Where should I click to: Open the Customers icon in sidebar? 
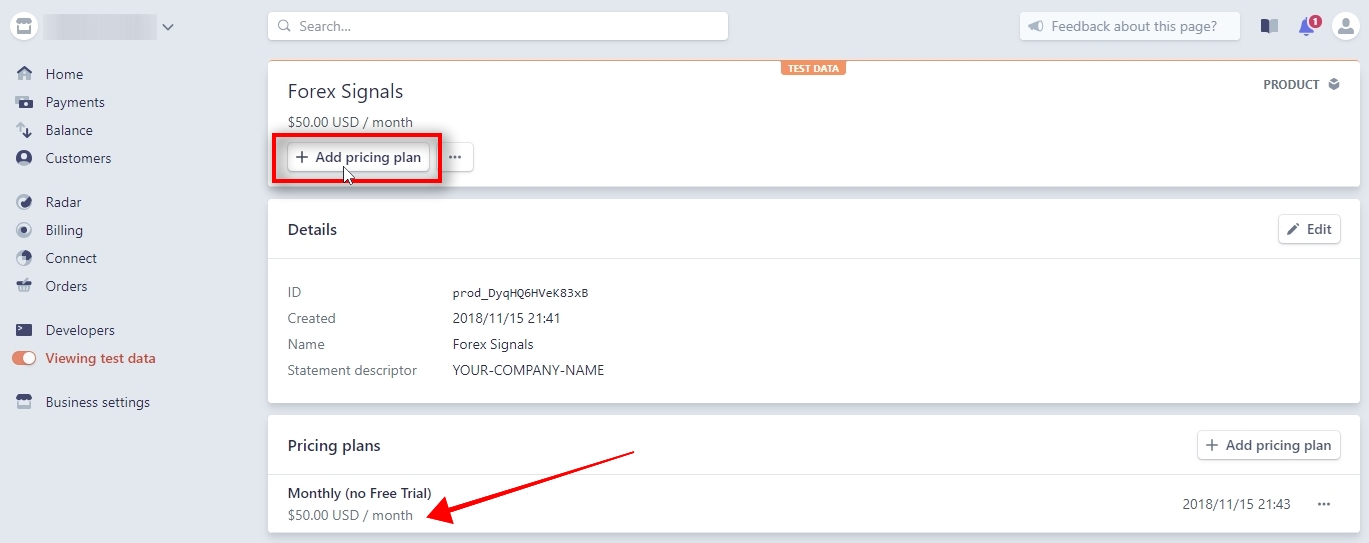pos(25,158)
